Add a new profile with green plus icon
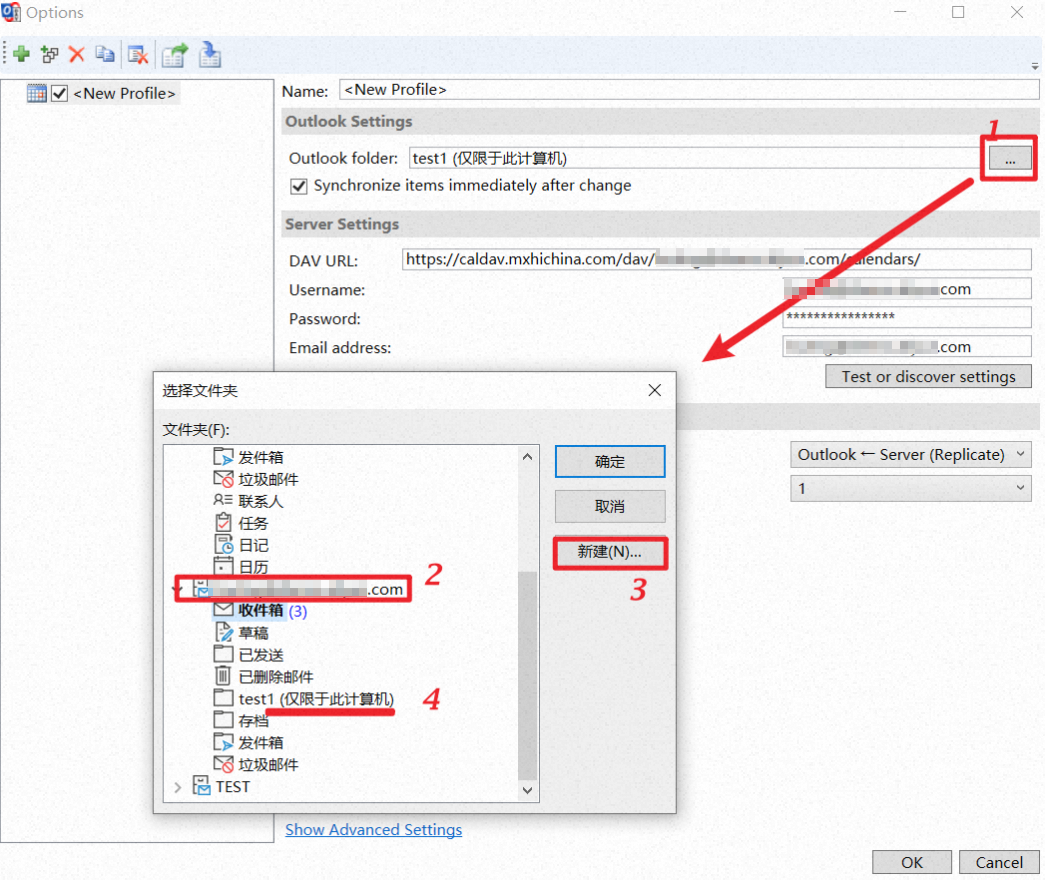Image resolution: width=1045 pixels, height=880 pixels. click(x=21, y=54)
